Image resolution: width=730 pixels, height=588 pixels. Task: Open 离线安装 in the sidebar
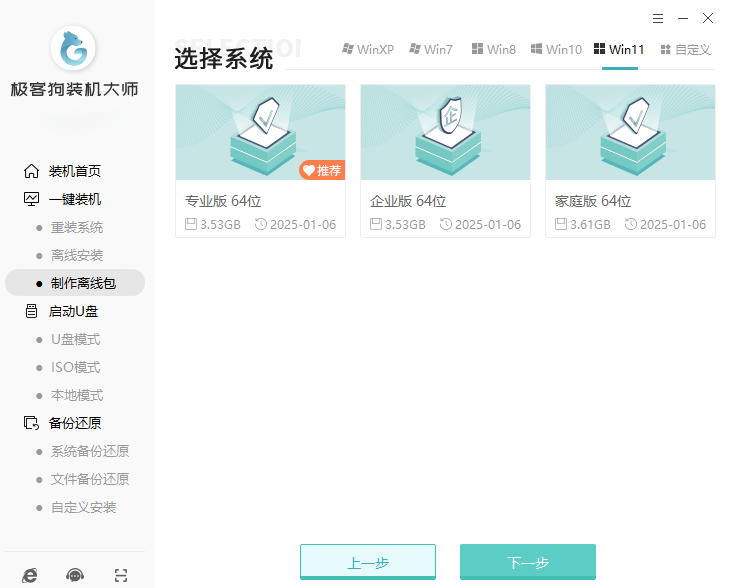77,255
